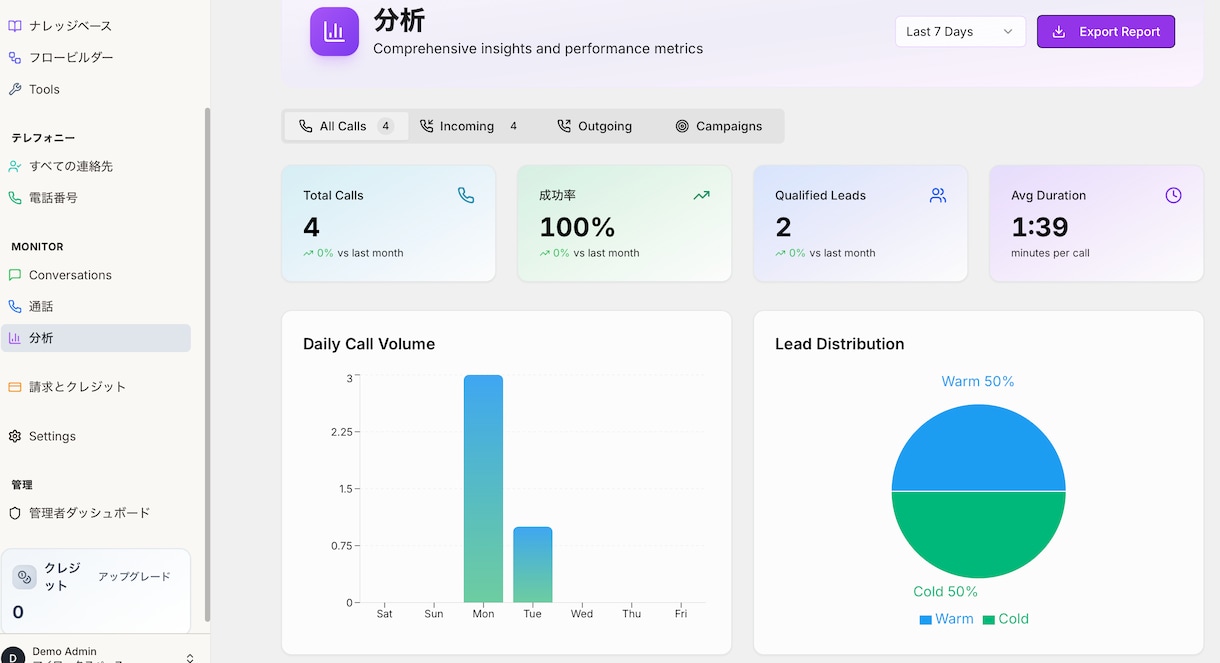Click the Daily Call Volume heading
The height and width of the screenshot is (663, 1220).
(x=369, y=344)
